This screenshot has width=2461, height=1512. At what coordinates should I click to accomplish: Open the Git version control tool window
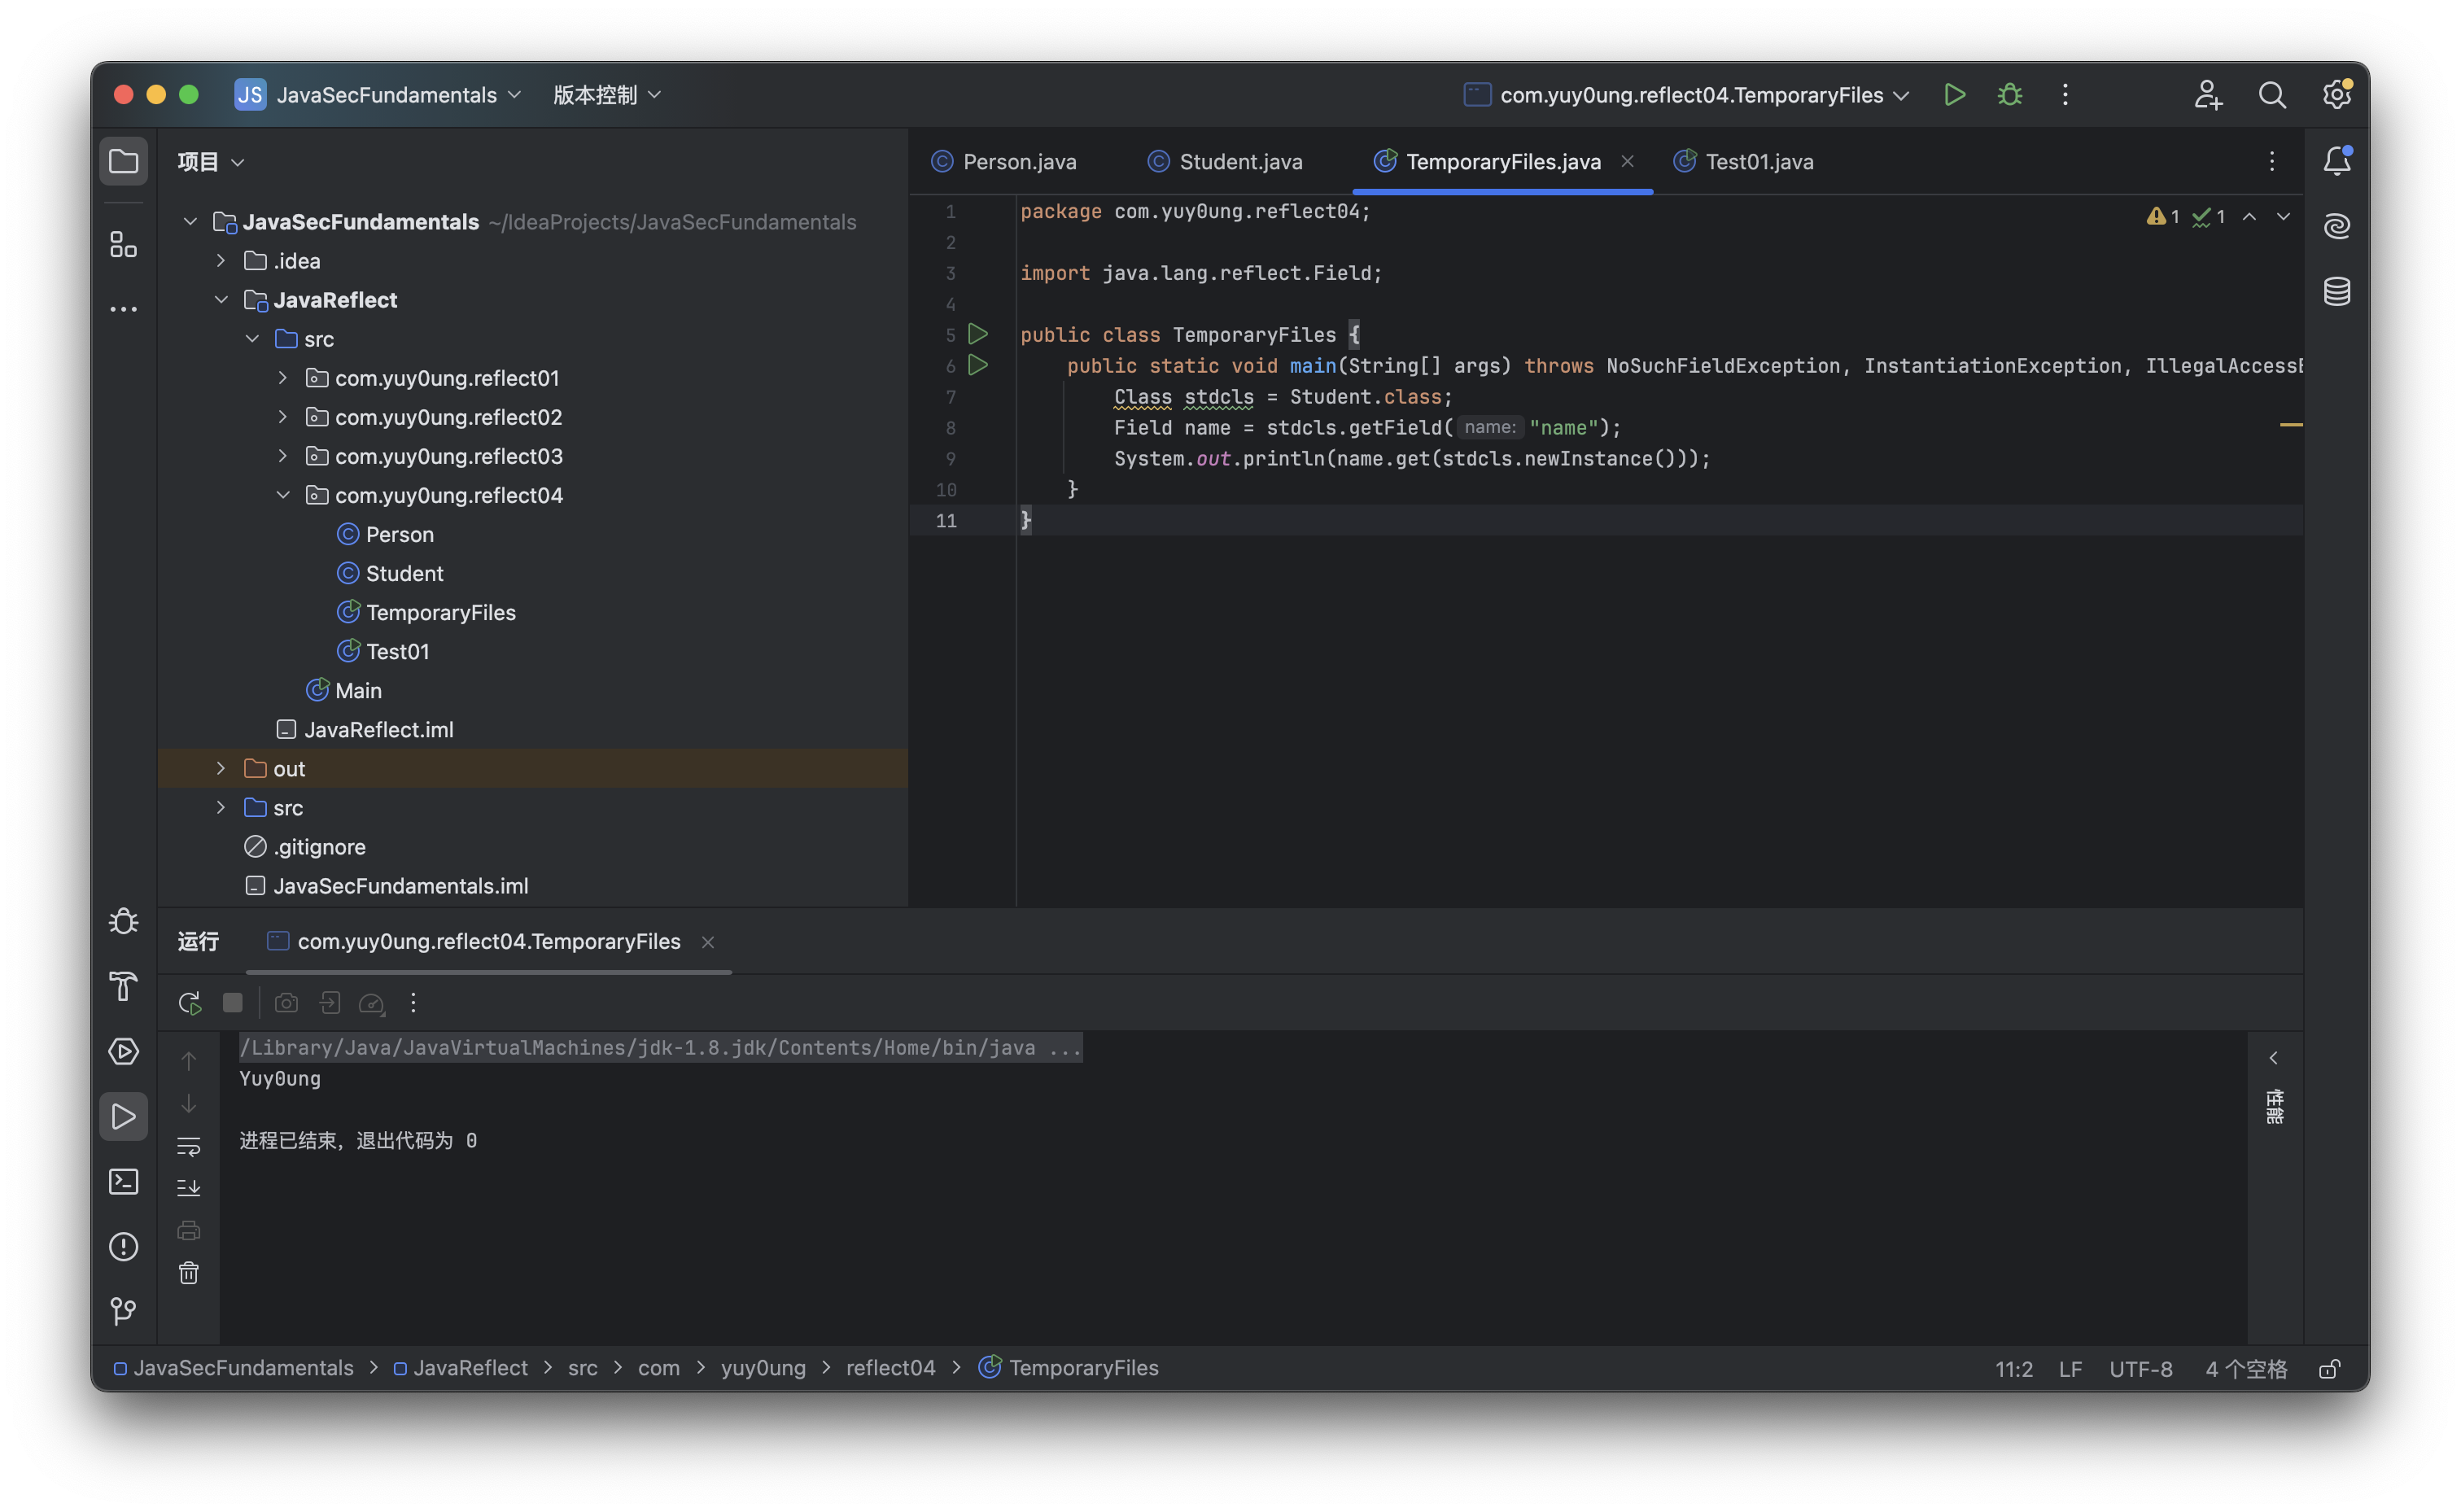123,1311
